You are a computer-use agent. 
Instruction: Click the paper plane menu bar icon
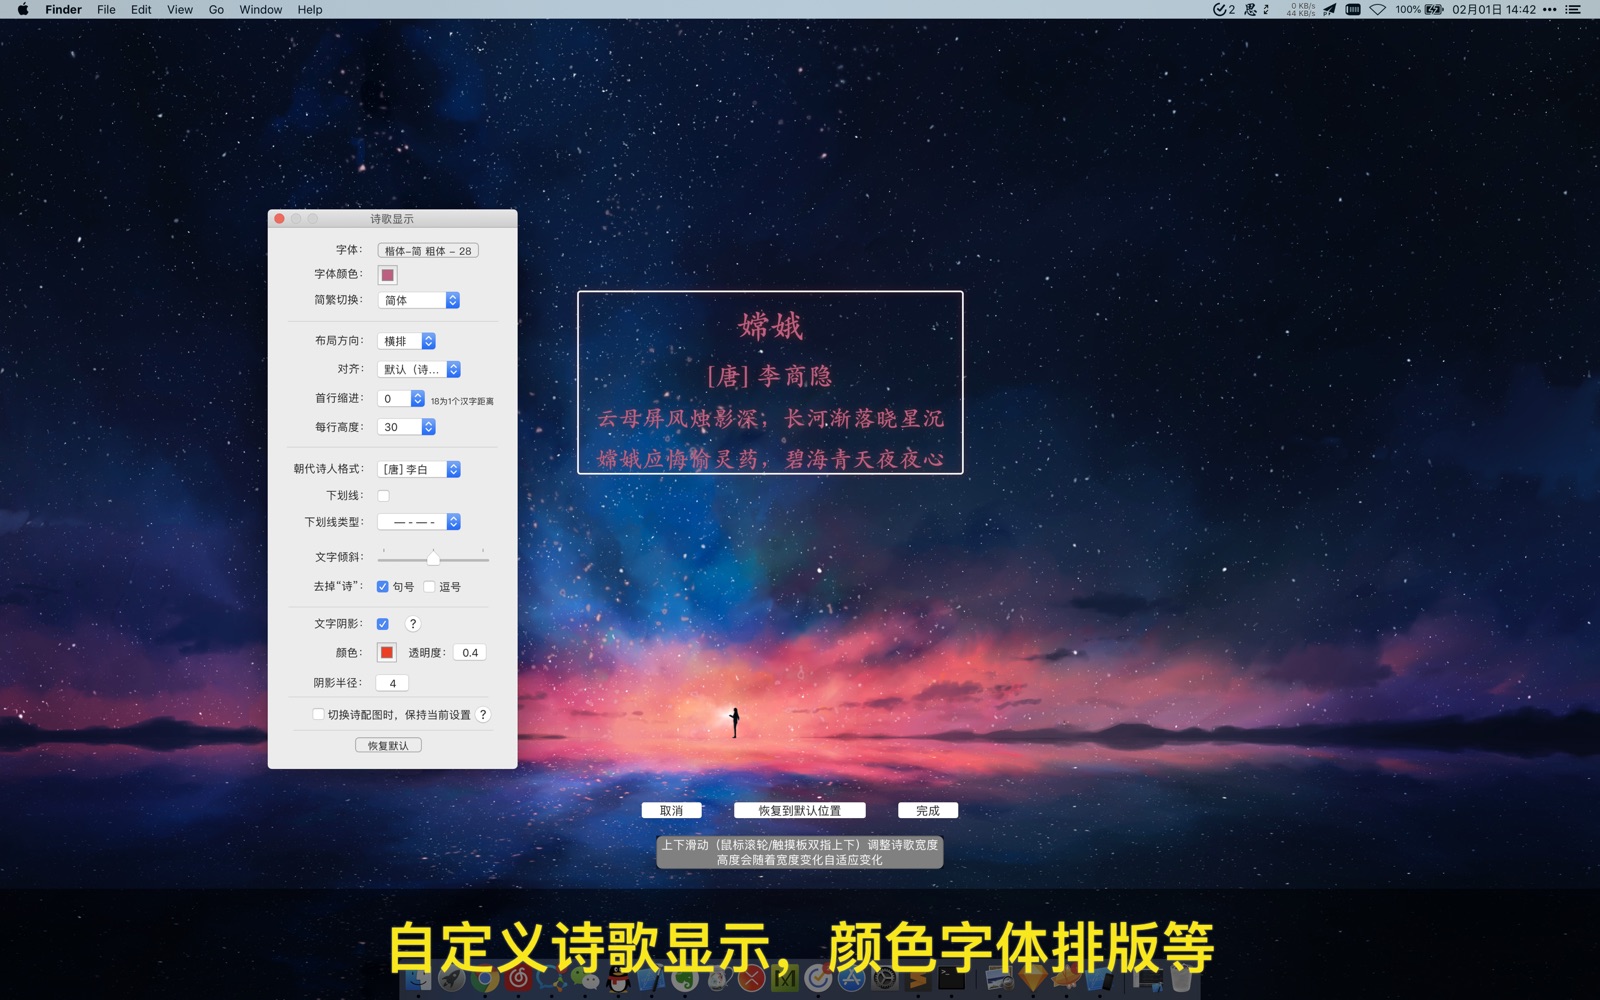coord(1329,10)
